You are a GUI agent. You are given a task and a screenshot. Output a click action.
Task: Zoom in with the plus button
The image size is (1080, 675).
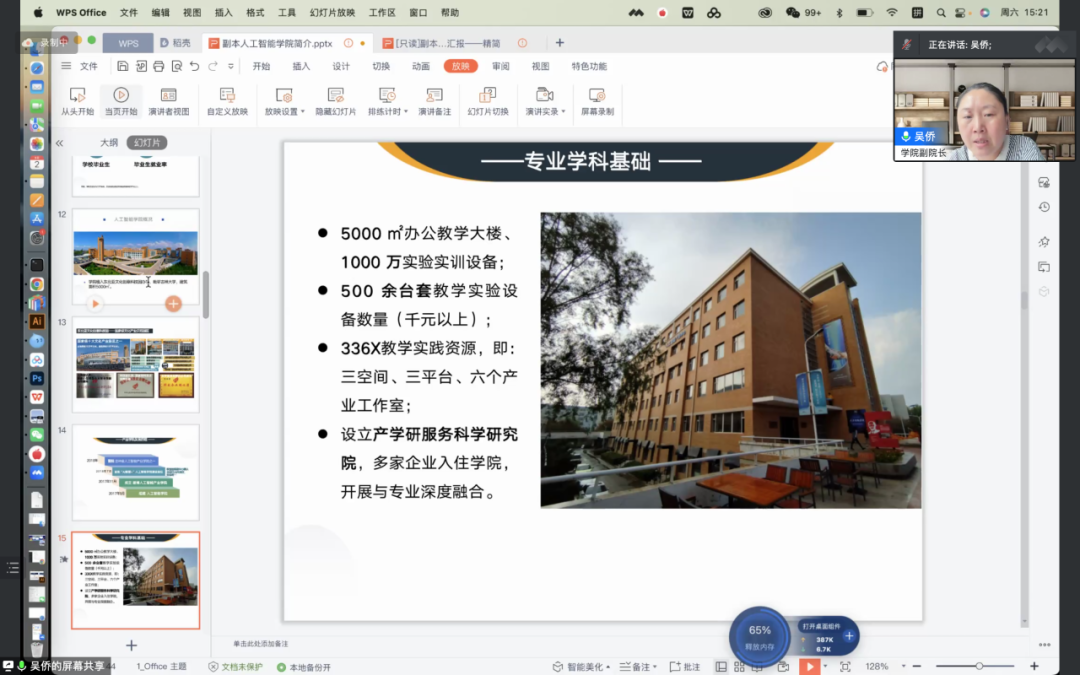click(x=1034, y=667)
